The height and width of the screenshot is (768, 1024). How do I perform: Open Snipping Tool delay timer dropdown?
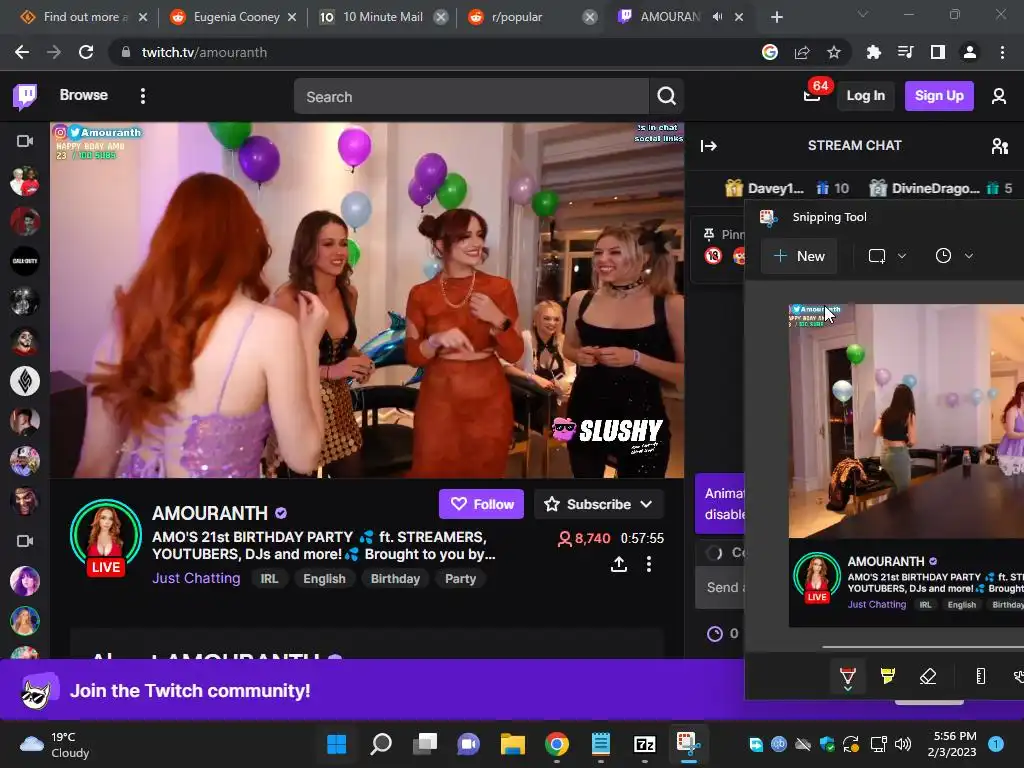click(x=969, y=256)
